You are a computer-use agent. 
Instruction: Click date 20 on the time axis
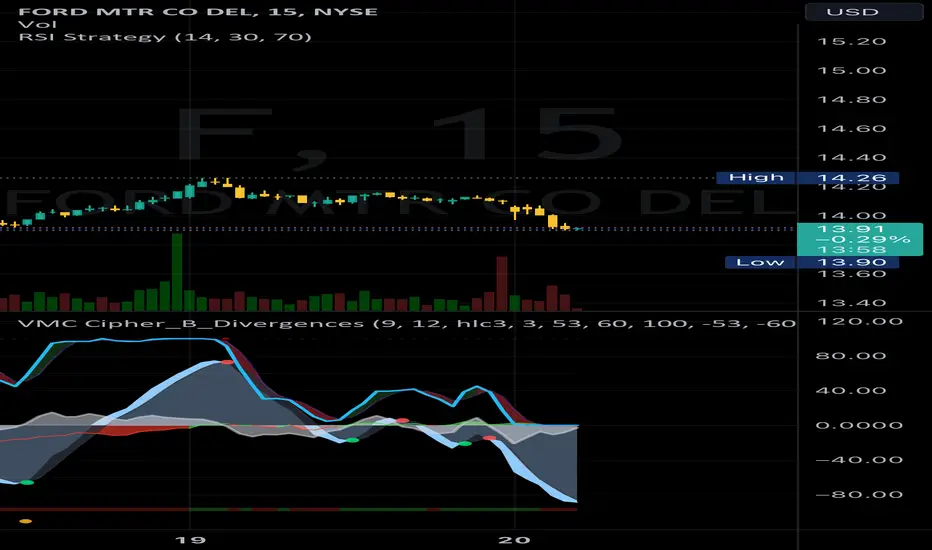click(514, 540)
